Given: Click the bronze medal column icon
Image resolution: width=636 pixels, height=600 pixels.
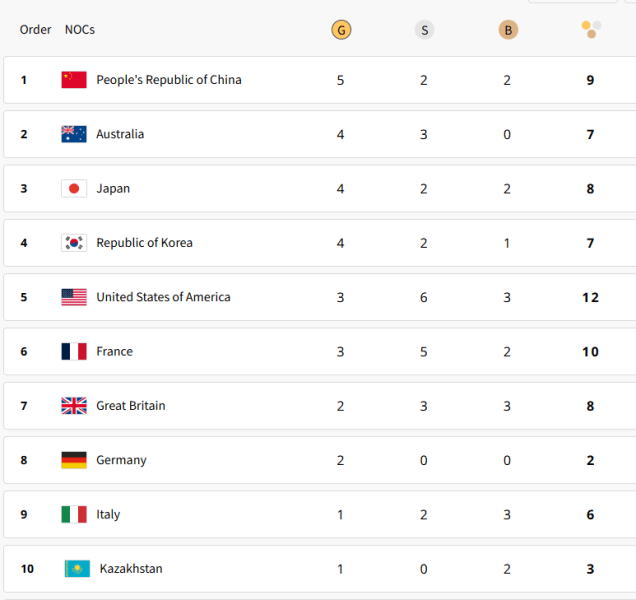Looking at the screenshot, I should pyautogui.click(x=508, y=30).
